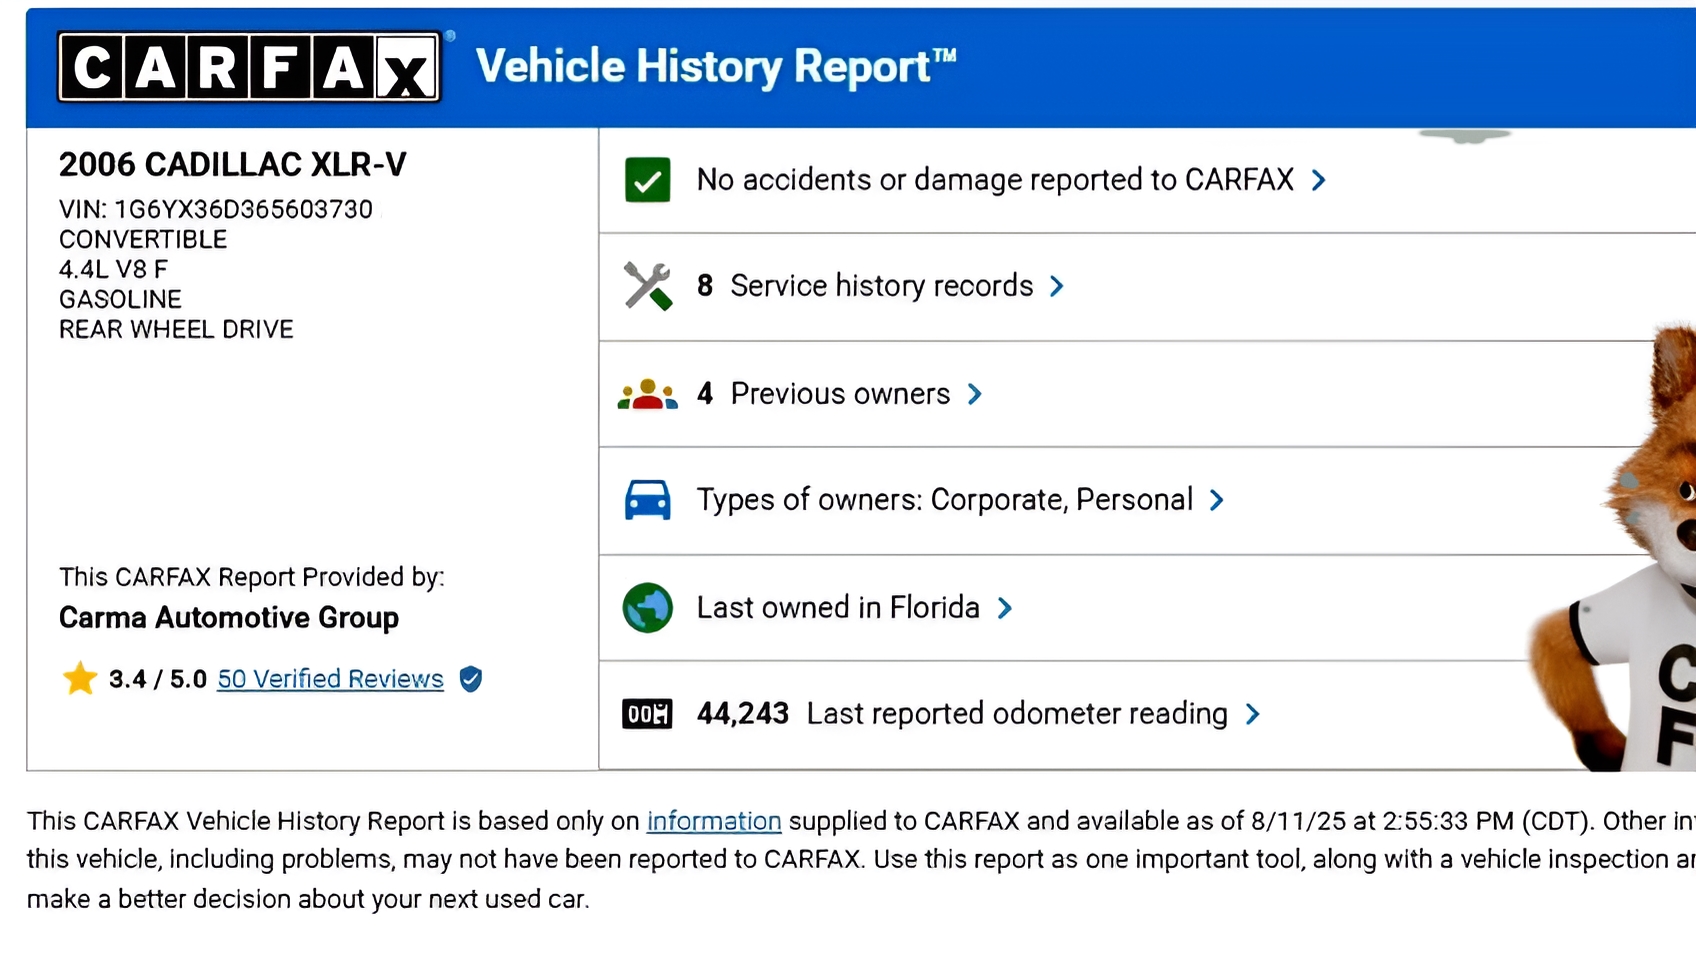Click the odometer reading icon

click(x=647, y=714)
